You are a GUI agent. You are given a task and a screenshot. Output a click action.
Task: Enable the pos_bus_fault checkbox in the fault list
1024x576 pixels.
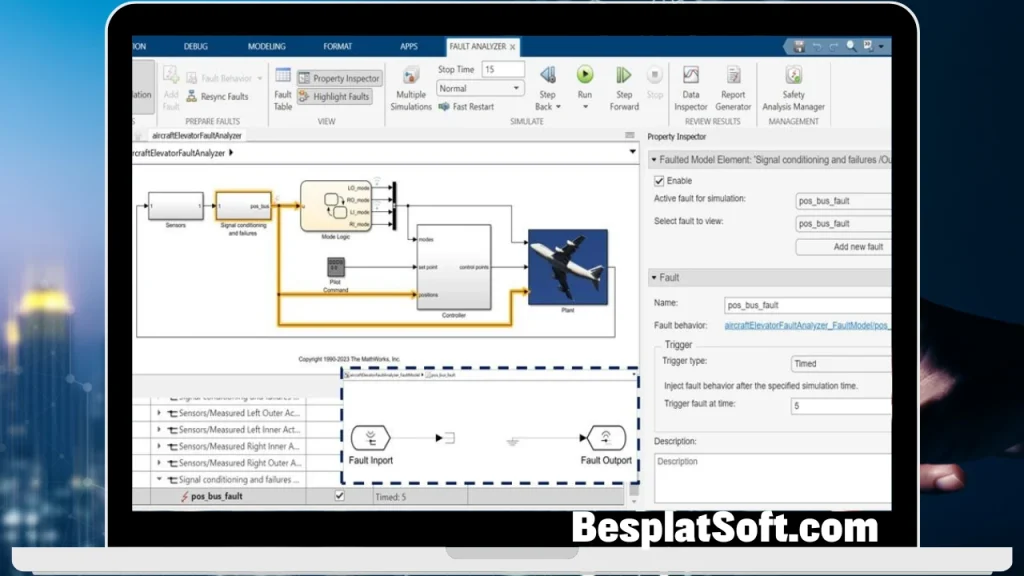tap(338, 495)
